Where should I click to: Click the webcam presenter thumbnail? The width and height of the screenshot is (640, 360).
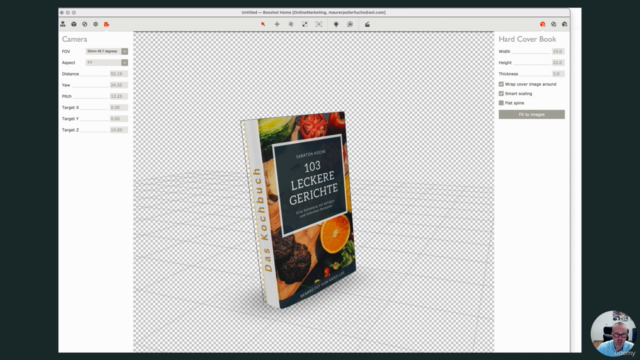point(613,333)
